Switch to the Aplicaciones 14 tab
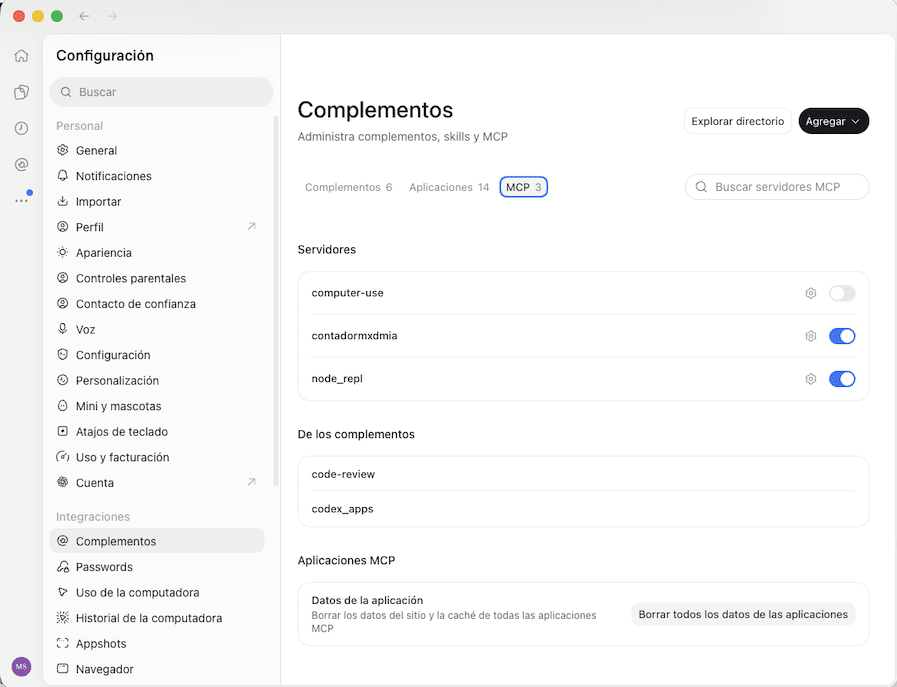 coord(449,187)
